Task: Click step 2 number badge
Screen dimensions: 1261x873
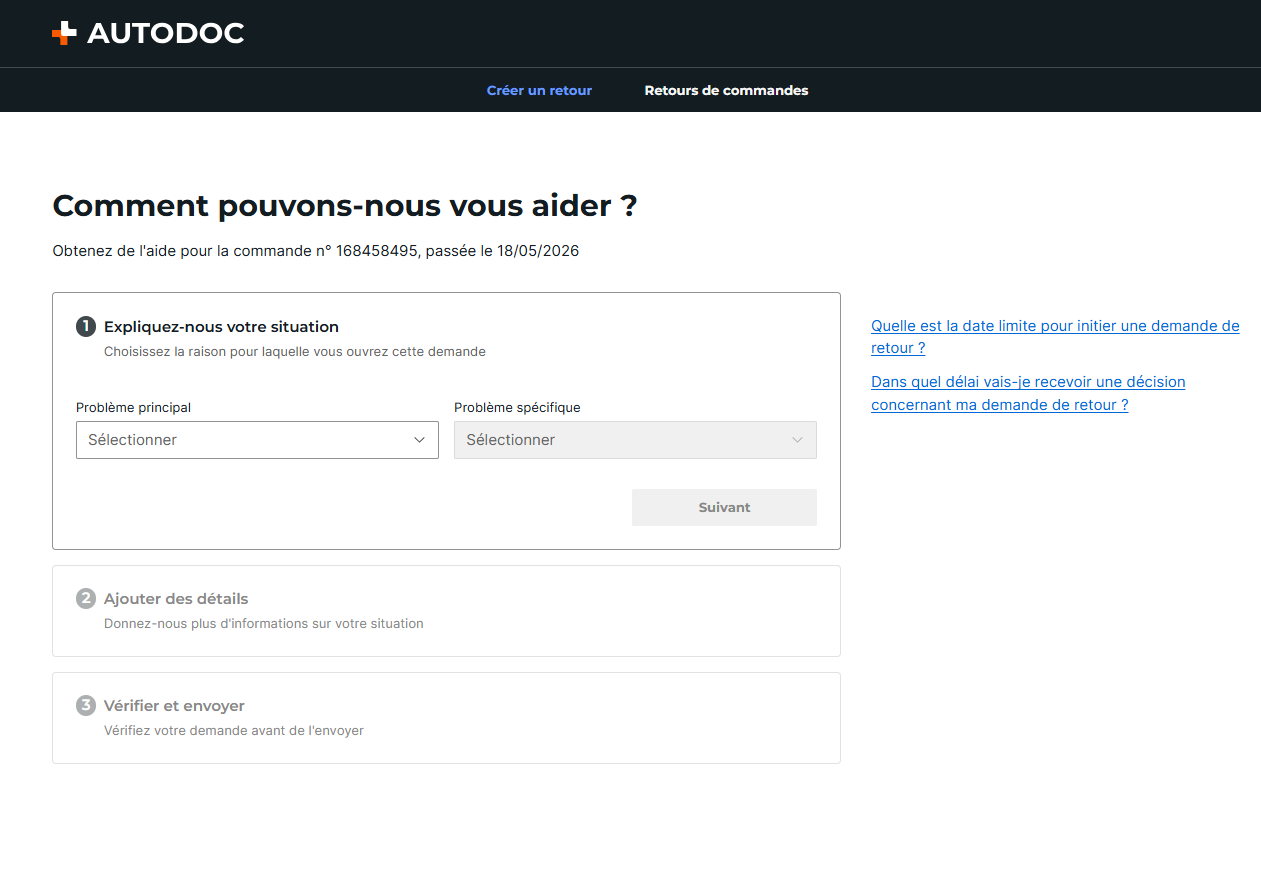Action: pyautogui.click(x=86, y=598)
